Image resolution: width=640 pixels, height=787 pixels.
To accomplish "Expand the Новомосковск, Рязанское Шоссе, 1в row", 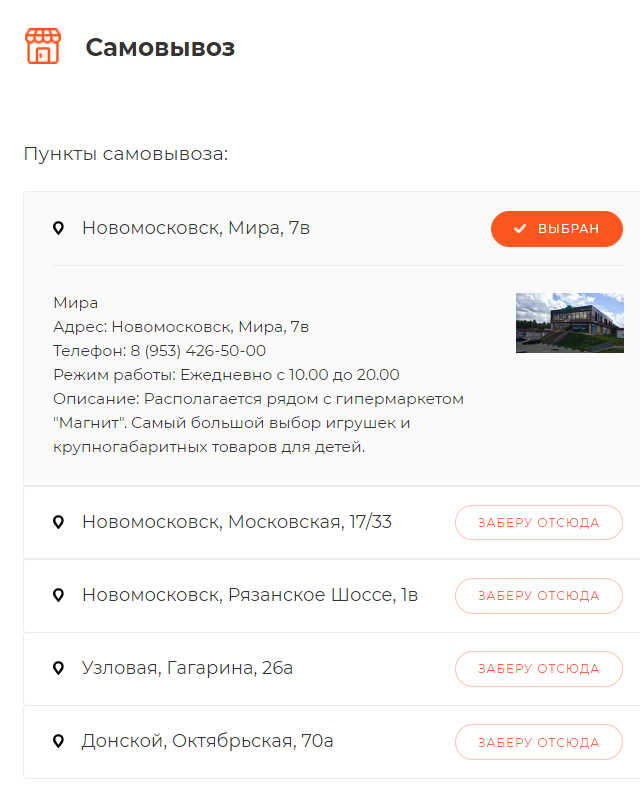I will [250, 595].
